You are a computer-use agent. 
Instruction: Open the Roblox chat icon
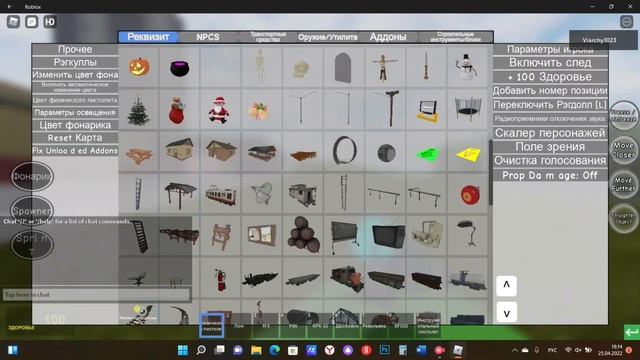tap(31, 22)
